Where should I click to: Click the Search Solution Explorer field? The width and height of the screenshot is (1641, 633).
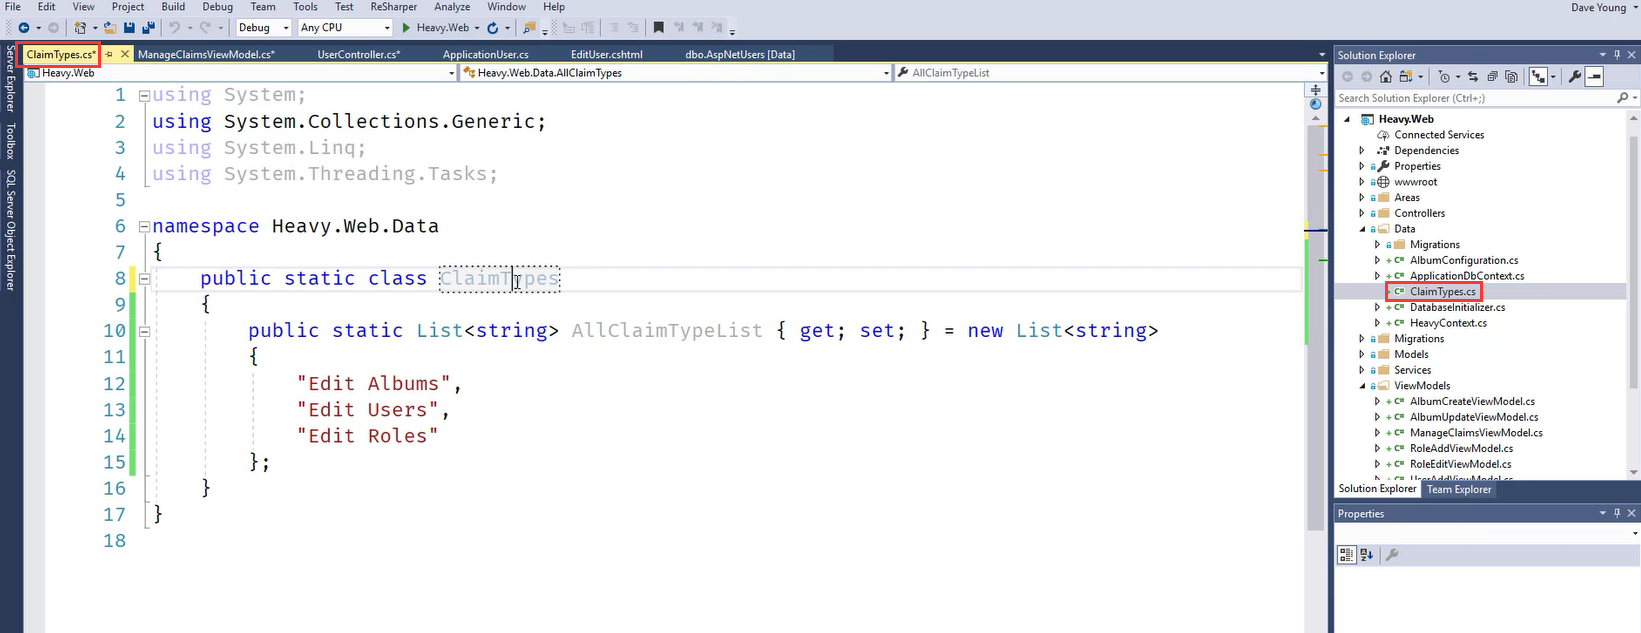(x=1475, y=98)
